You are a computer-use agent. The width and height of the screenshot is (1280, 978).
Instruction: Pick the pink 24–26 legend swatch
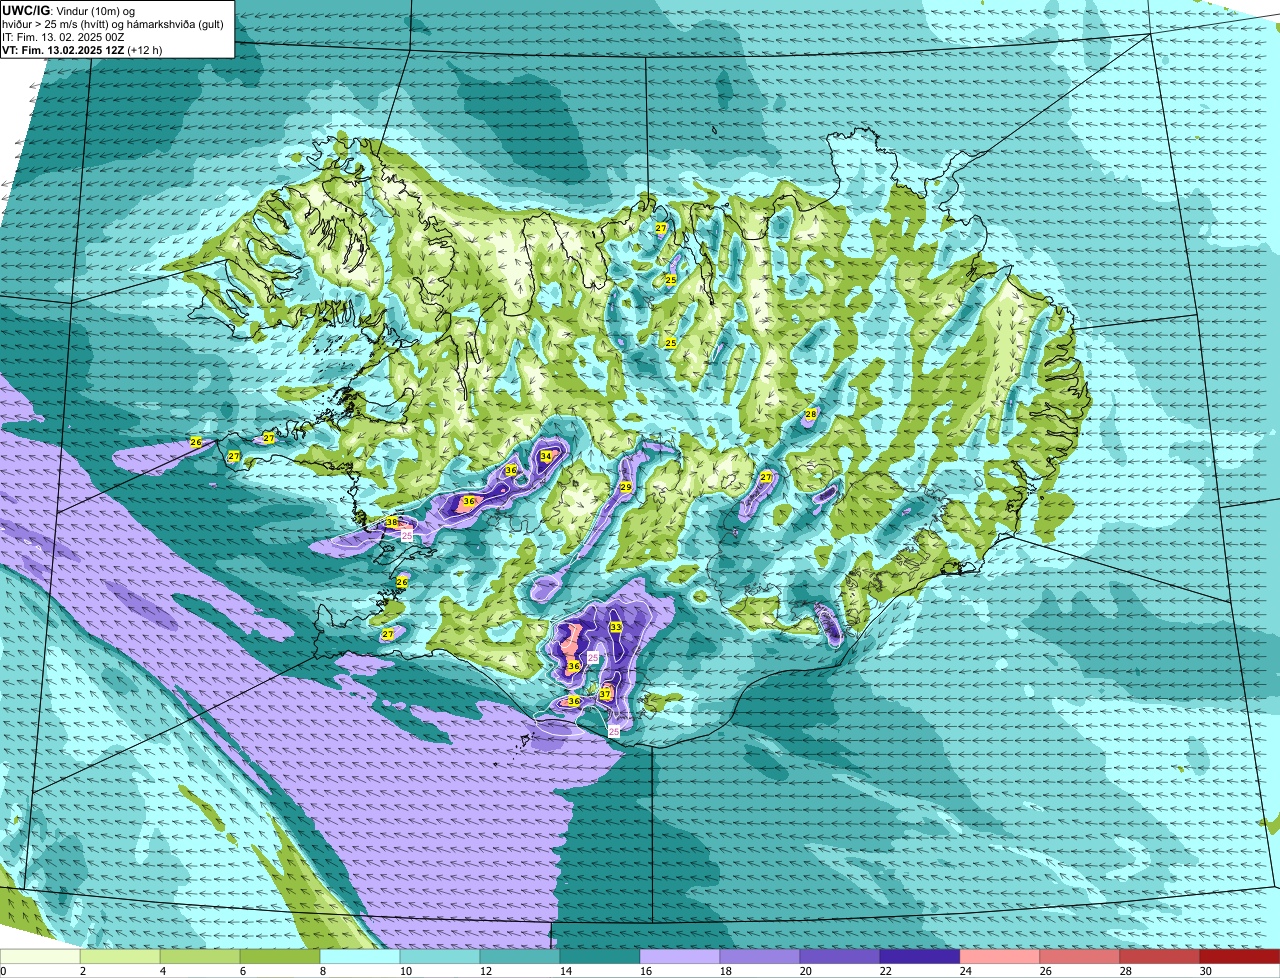[1000, 956]
